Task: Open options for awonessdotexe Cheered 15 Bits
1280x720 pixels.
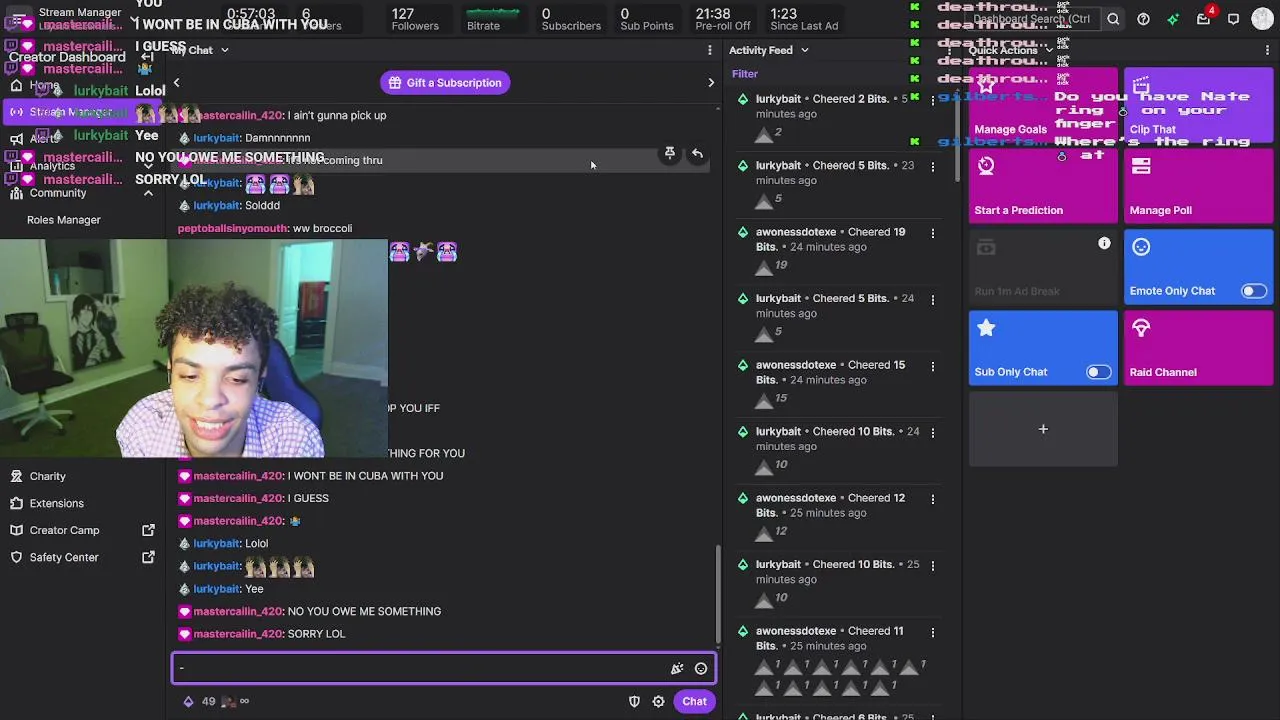Action: click(933, 366)
